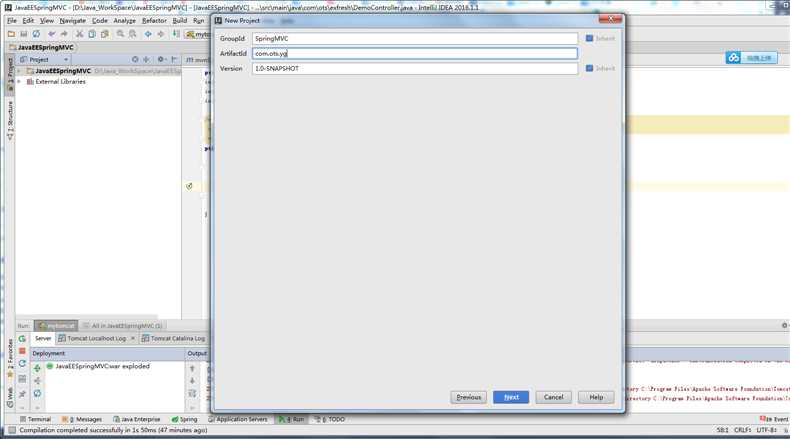Open the Spring tool window
Image resolution: width=790 pixels, height=439 pixels.
pyautogui.click(x=184, y=419)
